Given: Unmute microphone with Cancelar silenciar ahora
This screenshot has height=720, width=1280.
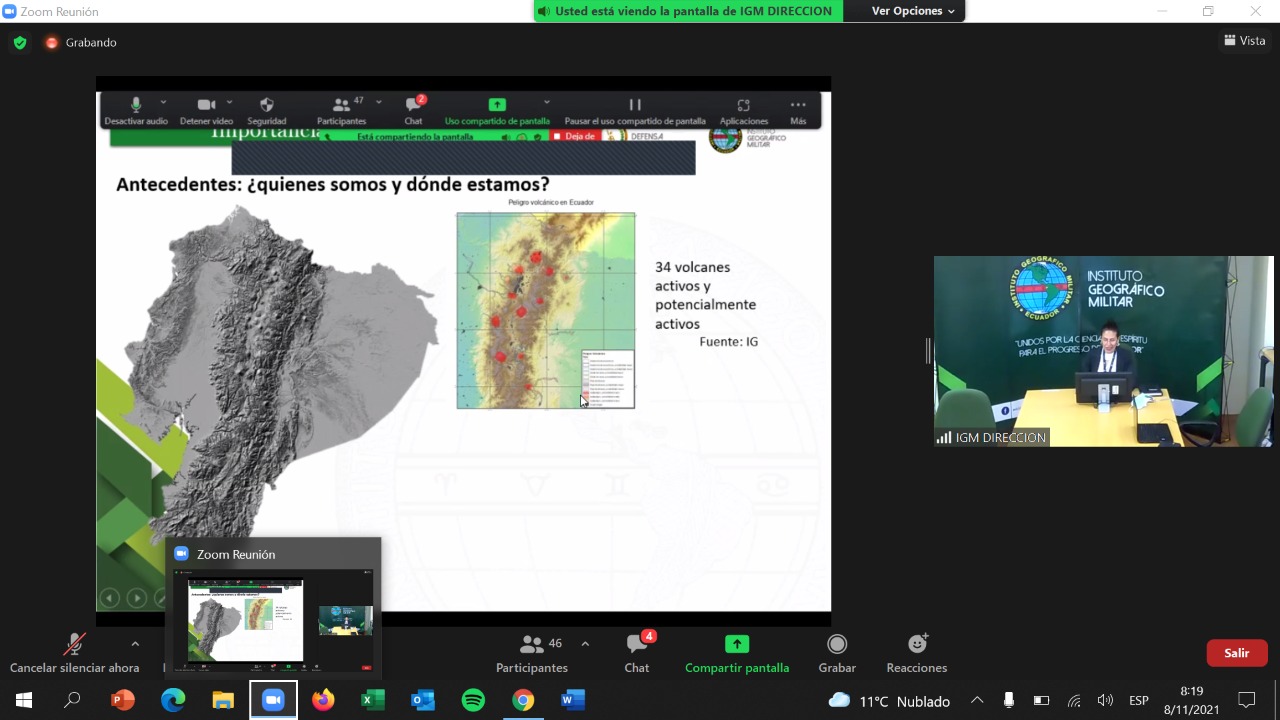Looking at the screenshot, I should pyautogui.click(x=74, y=653).
